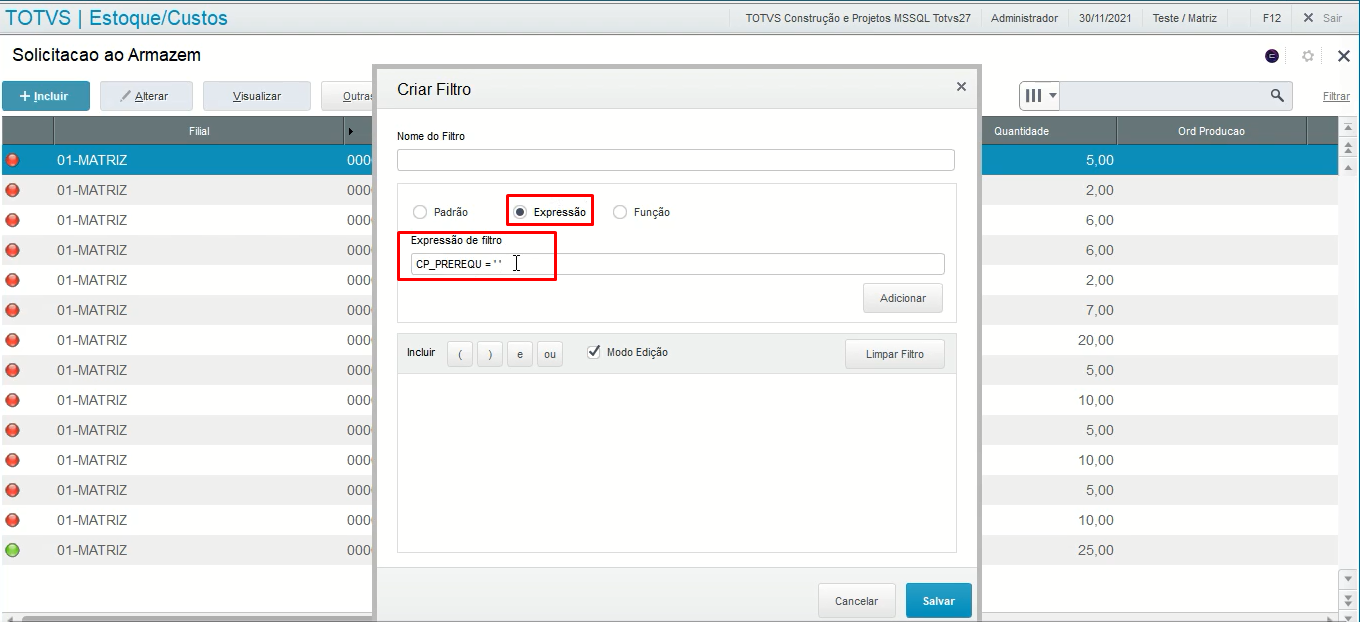Open the settings gear icon
1360x622 pixels.
pos(1307,57)
